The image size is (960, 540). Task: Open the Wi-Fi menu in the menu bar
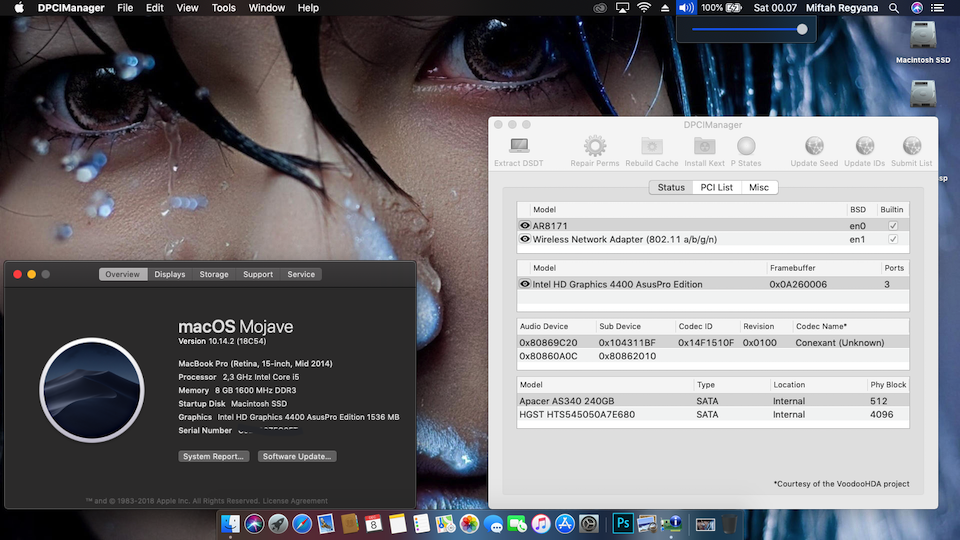tap(644, 8)
